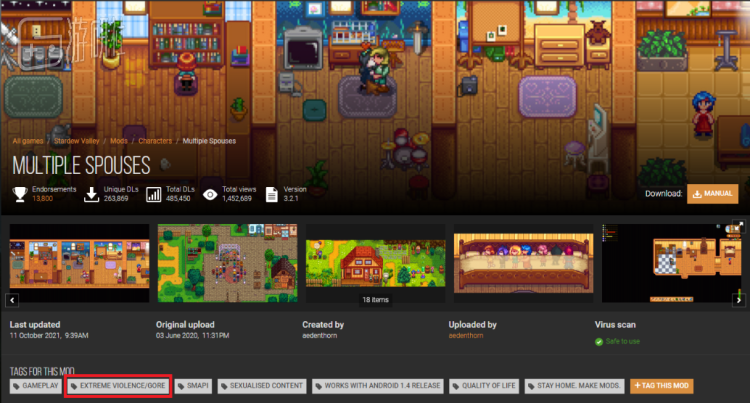
Task: Click the Version value 3.2.1
Action: click(x=291, y=198)
